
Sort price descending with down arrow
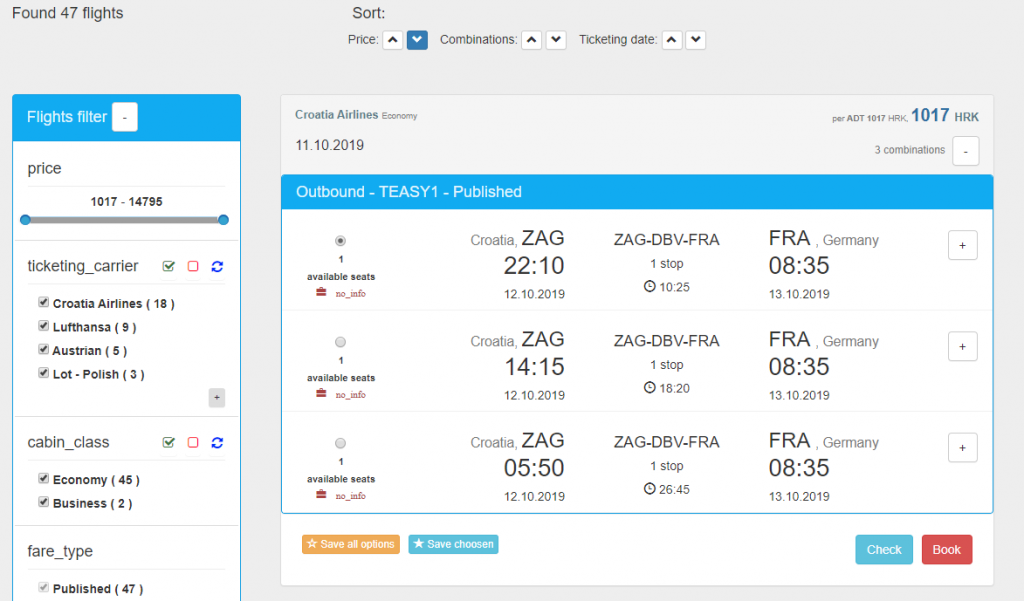click(417, 40)
